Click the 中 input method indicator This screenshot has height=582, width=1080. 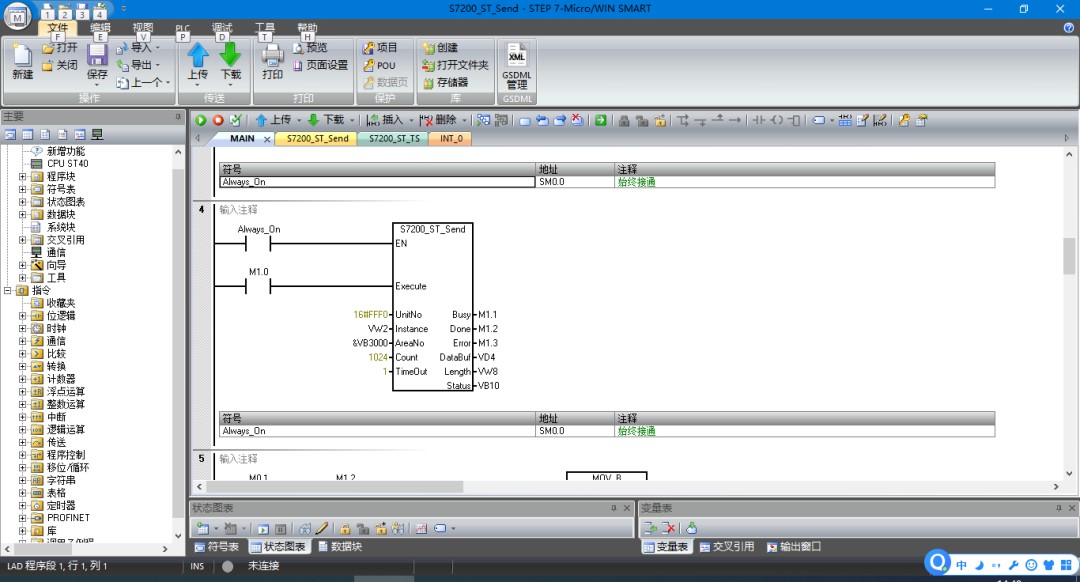click(x=962, y=565)
